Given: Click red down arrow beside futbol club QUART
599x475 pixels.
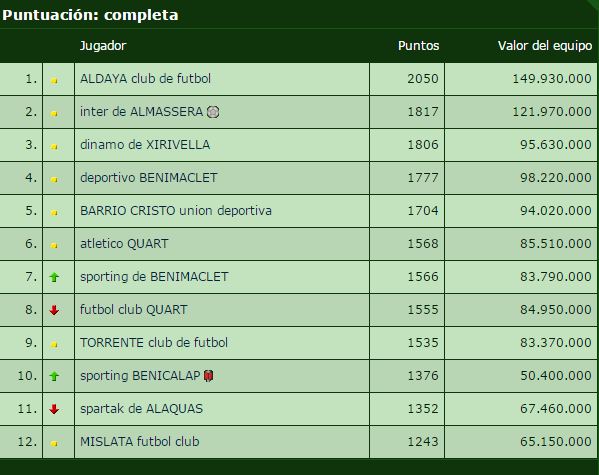Looking at the screenshot, I should [x=54, y=310].
